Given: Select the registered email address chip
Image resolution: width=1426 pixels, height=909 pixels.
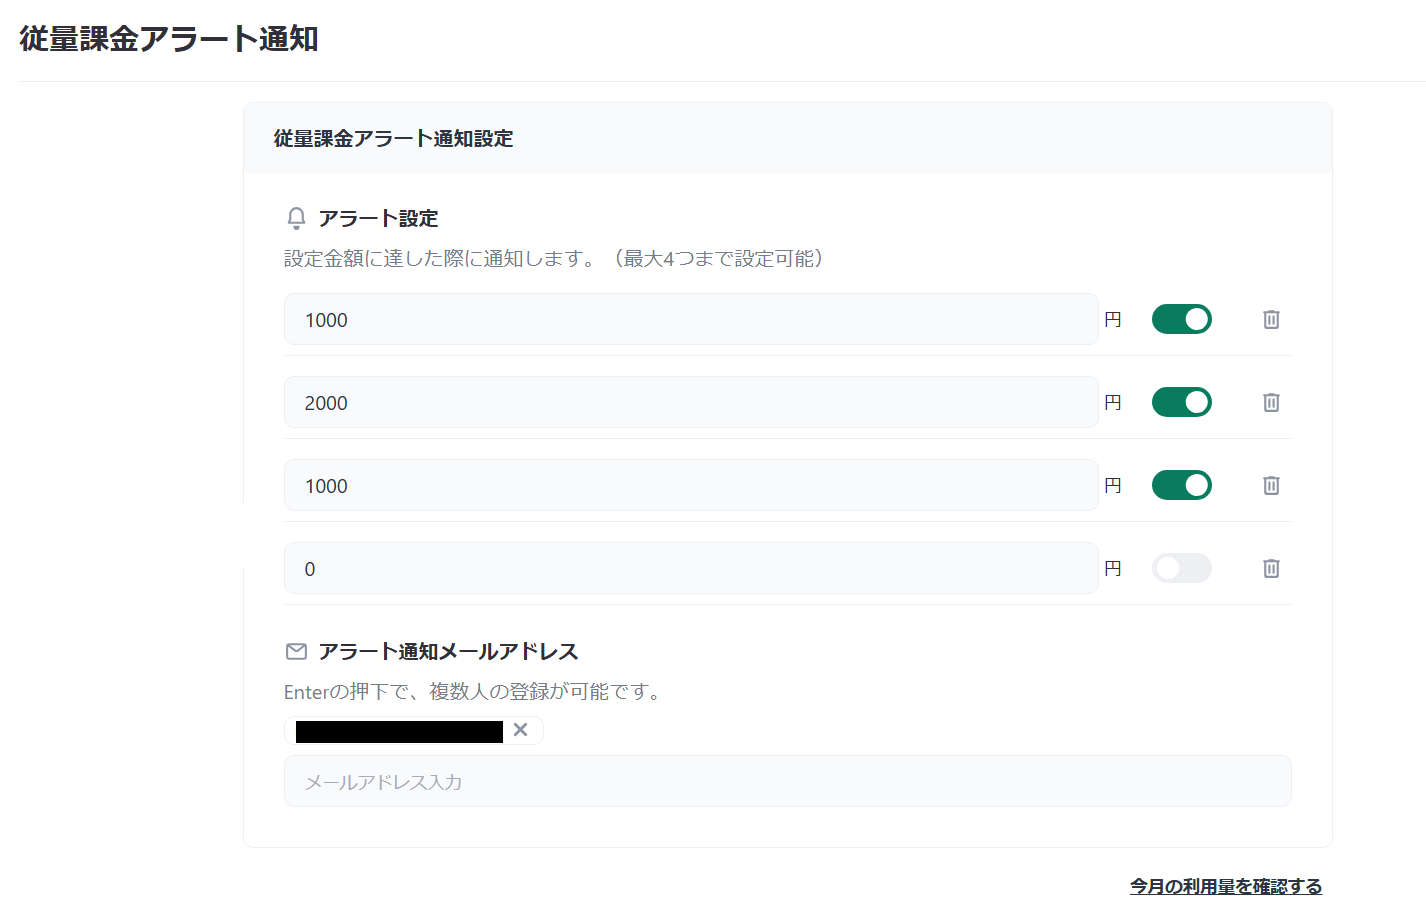Looking at the screenshot, I should point(399,731).
